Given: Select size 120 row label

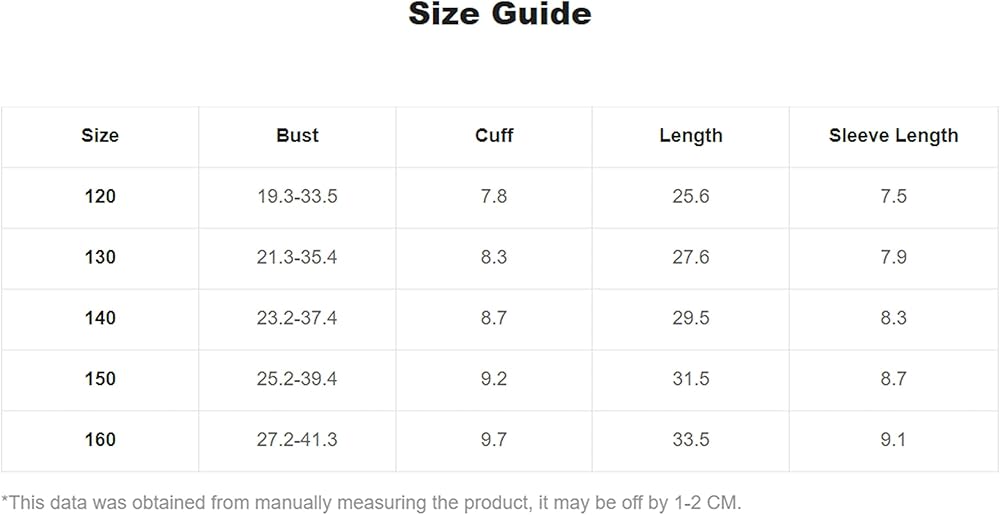Looking at the screenshot, I should [100, 197].
